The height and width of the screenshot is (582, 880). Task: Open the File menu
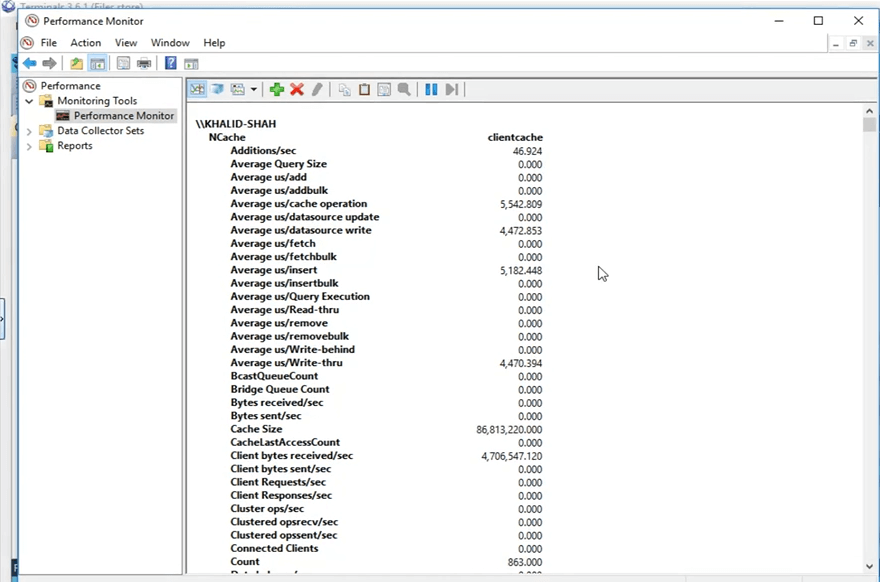tap(49, 43)
